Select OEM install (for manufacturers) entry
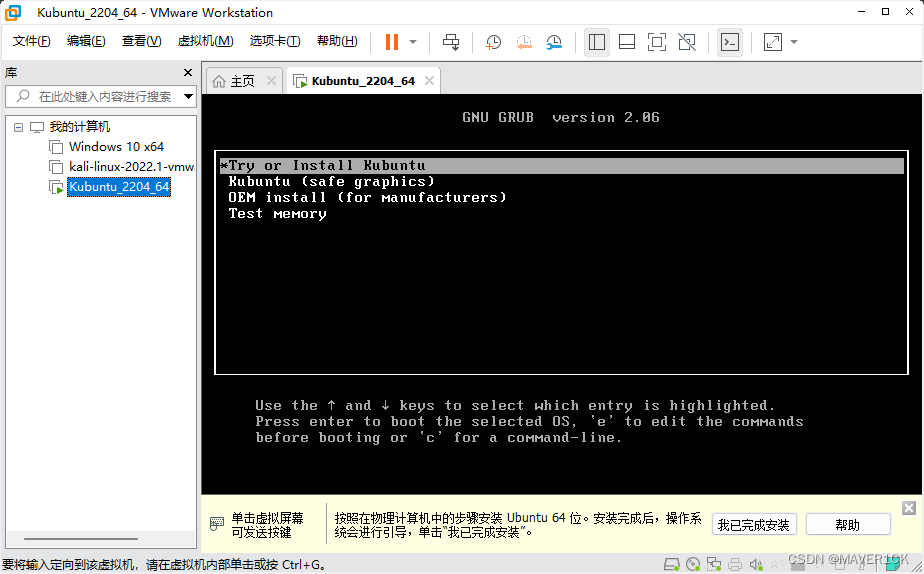 click(x=367, y=197)
